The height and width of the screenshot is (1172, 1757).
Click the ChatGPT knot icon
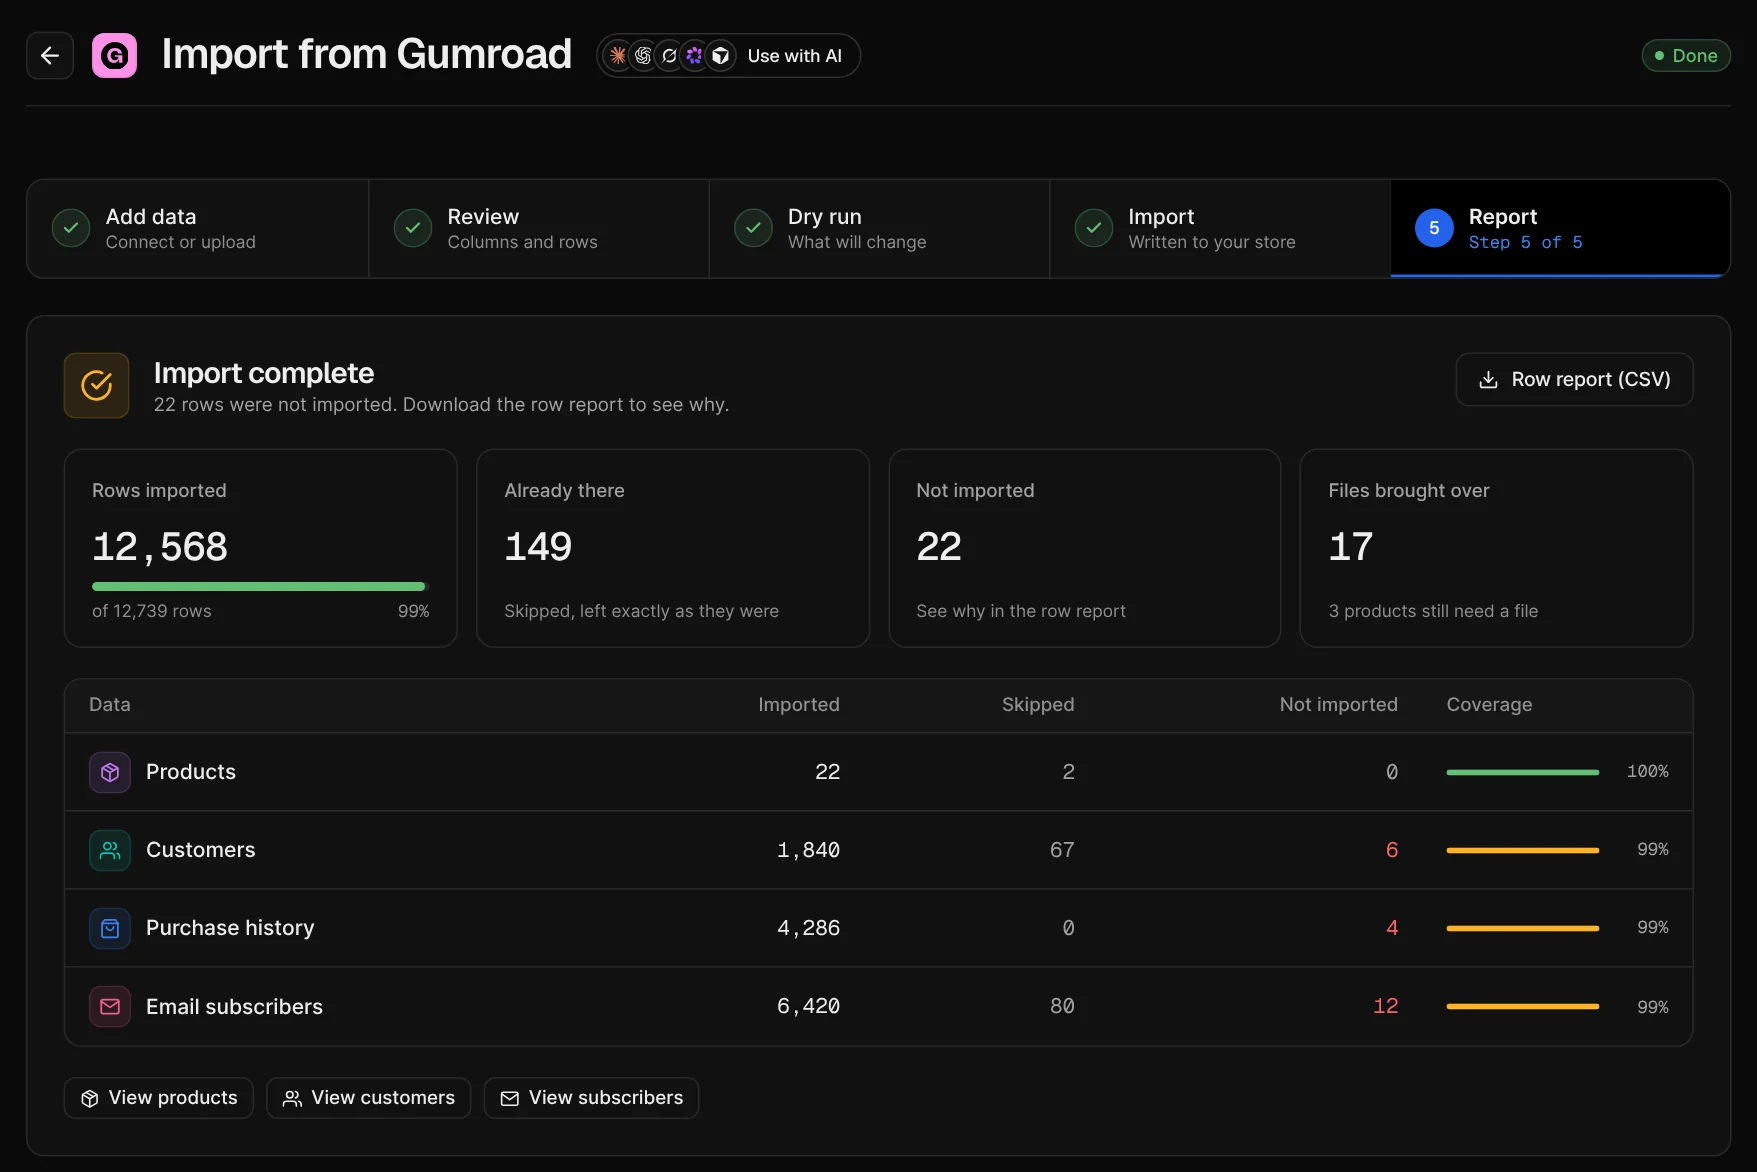point(643,56)
